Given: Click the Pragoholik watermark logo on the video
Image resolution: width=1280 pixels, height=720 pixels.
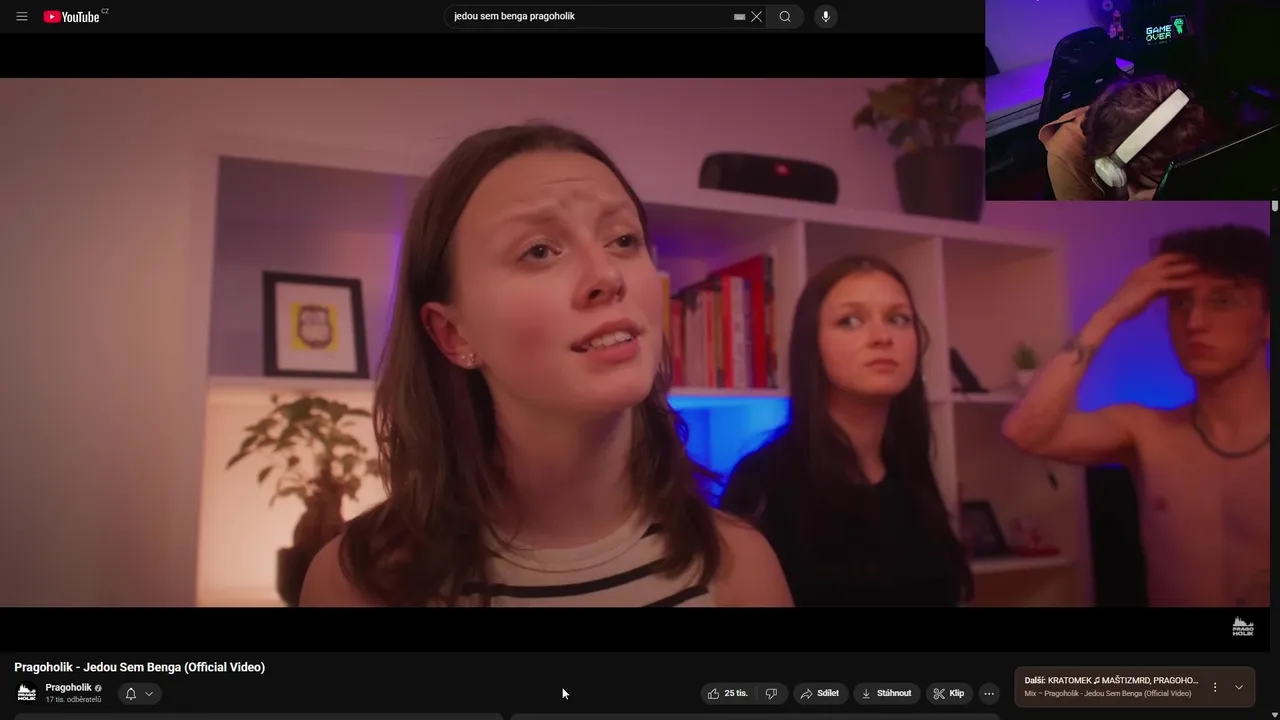Looking at the screenshot, I should pyautogui.click(x=1242, y=627).
